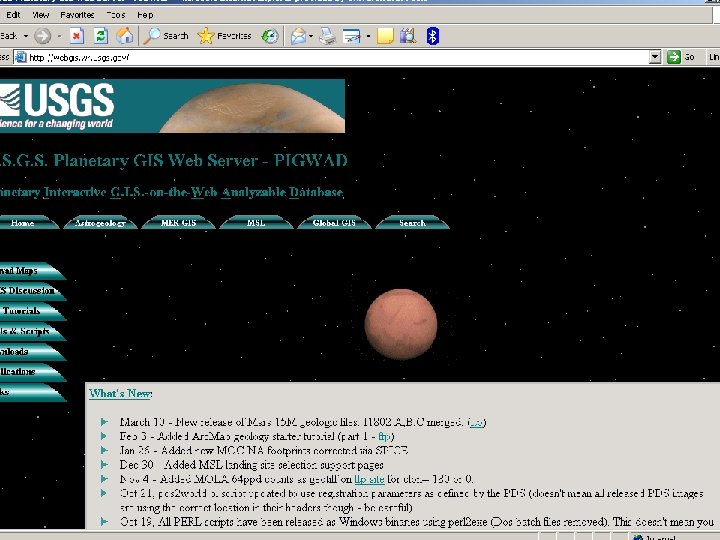The height and width of the screenshot is (540, 720).
Task: Click the Internet zone globe in status bar
Action: pos(638,537)
